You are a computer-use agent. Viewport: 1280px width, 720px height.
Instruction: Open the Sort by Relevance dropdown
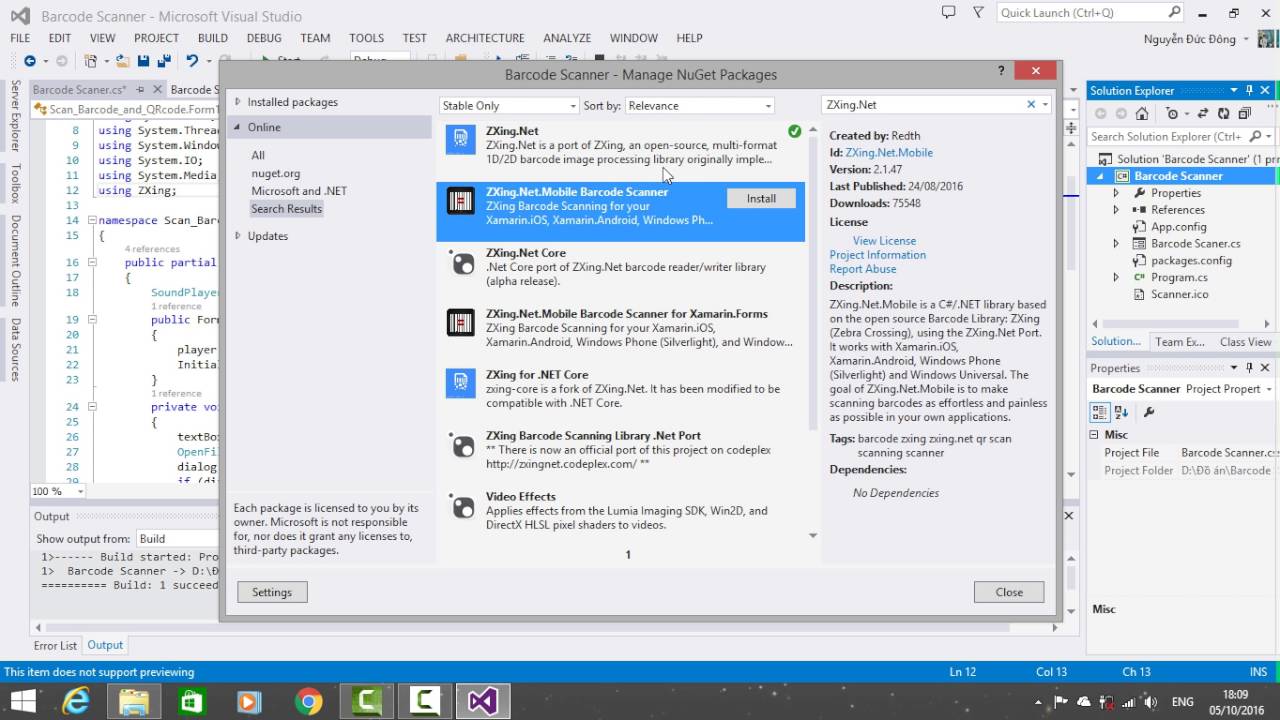point(700,105)
